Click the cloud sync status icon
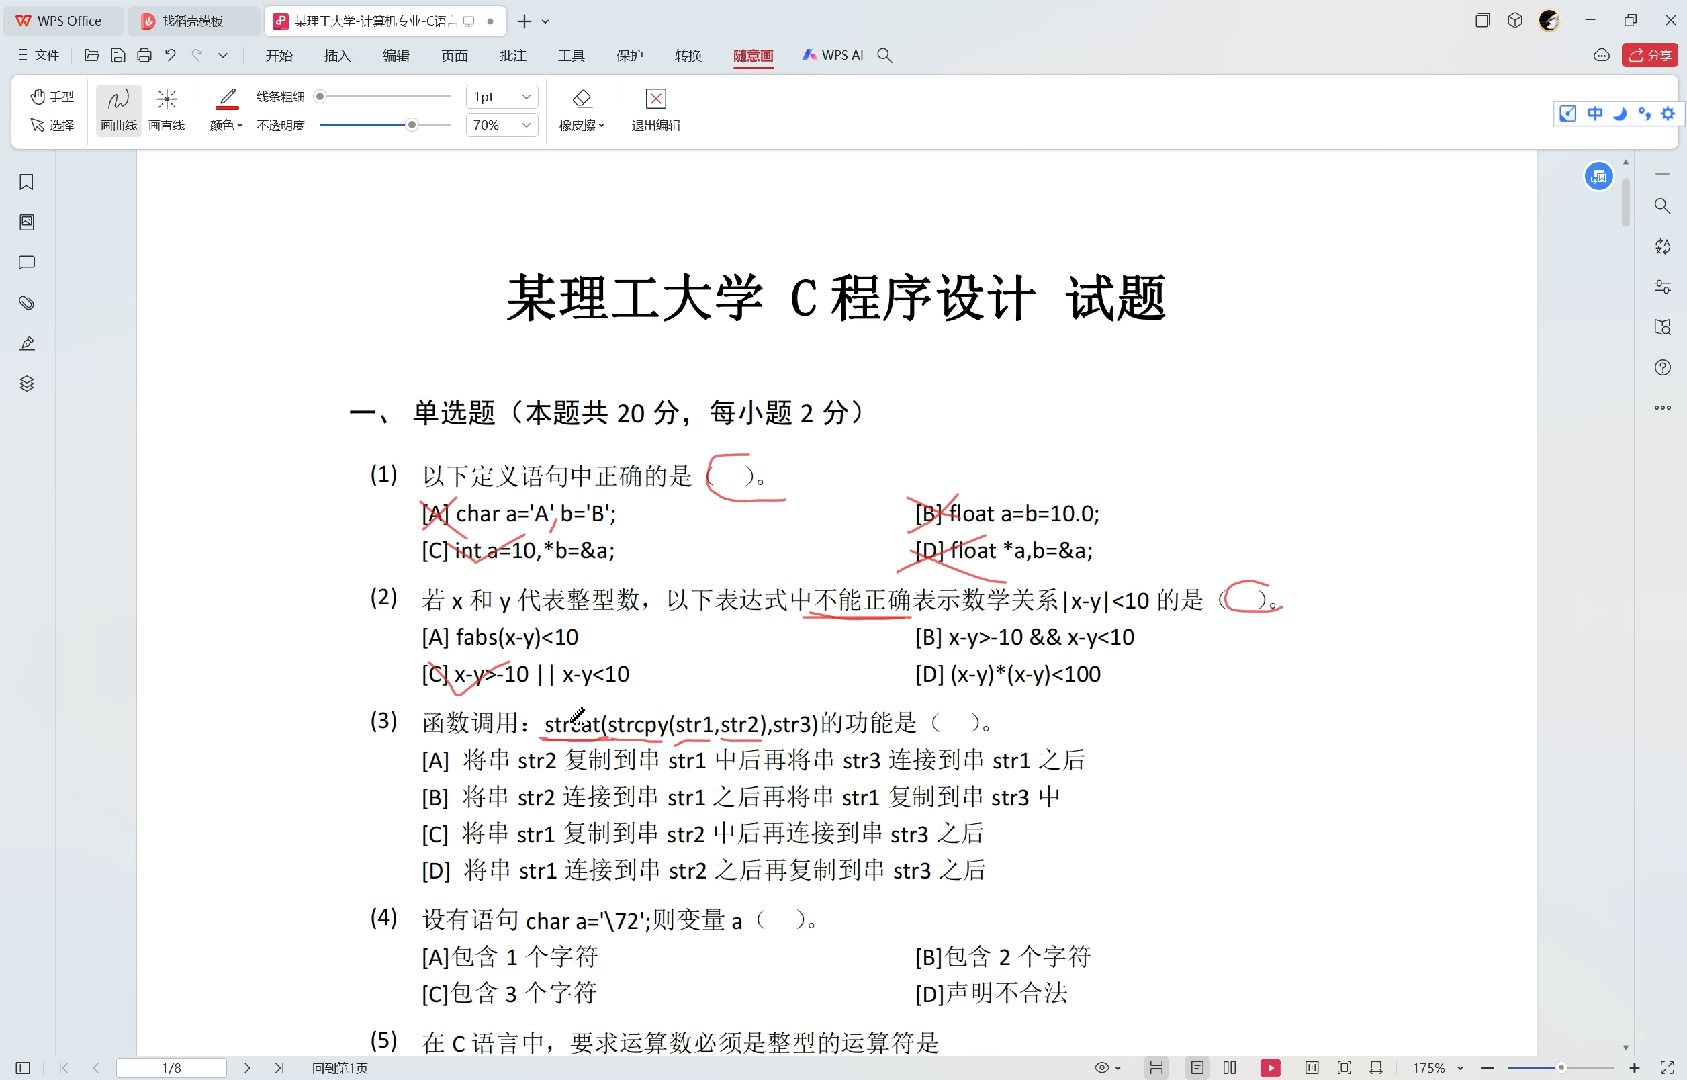Viewport: 1687px width, 1080px height. pyautogui.click(x=1602, y=55)
